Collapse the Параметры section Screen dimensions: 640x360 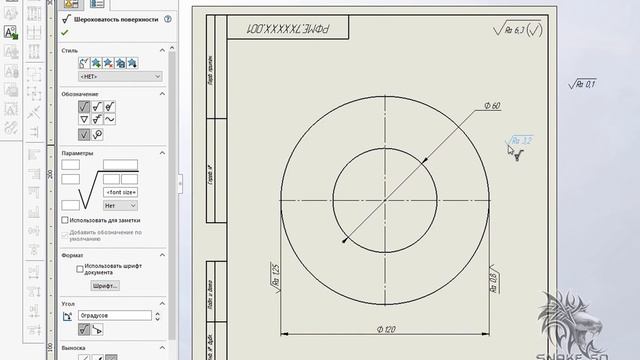(162, 153)
